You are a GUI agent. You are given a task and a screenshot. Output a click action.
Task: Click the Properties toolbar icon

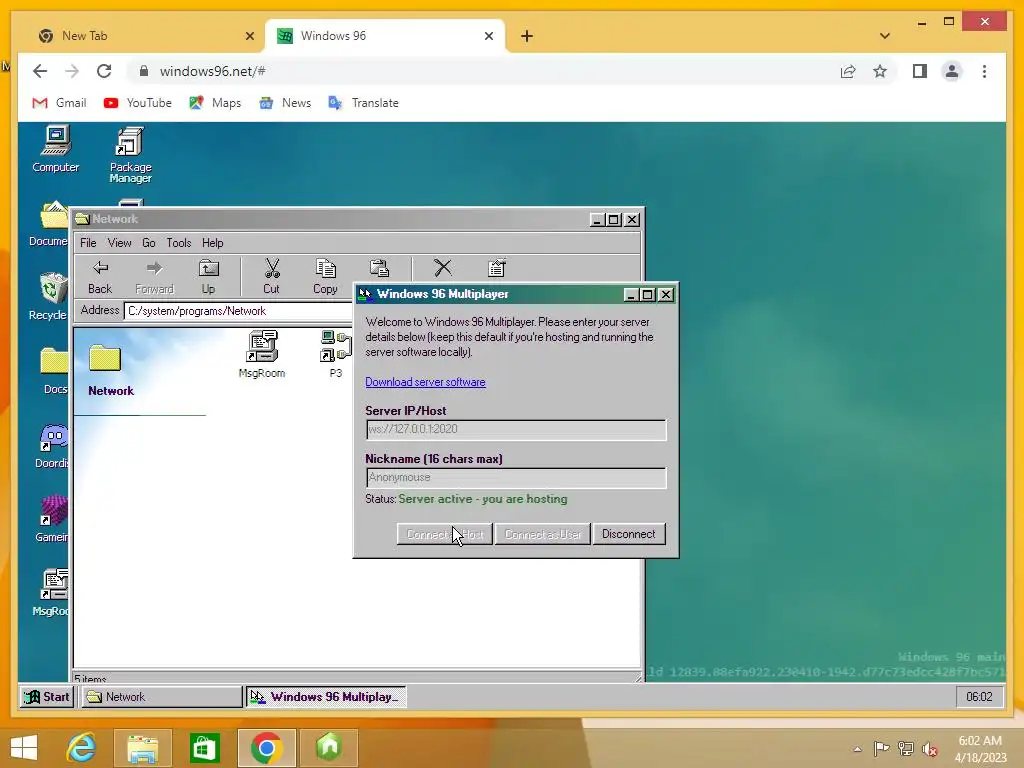496,268
